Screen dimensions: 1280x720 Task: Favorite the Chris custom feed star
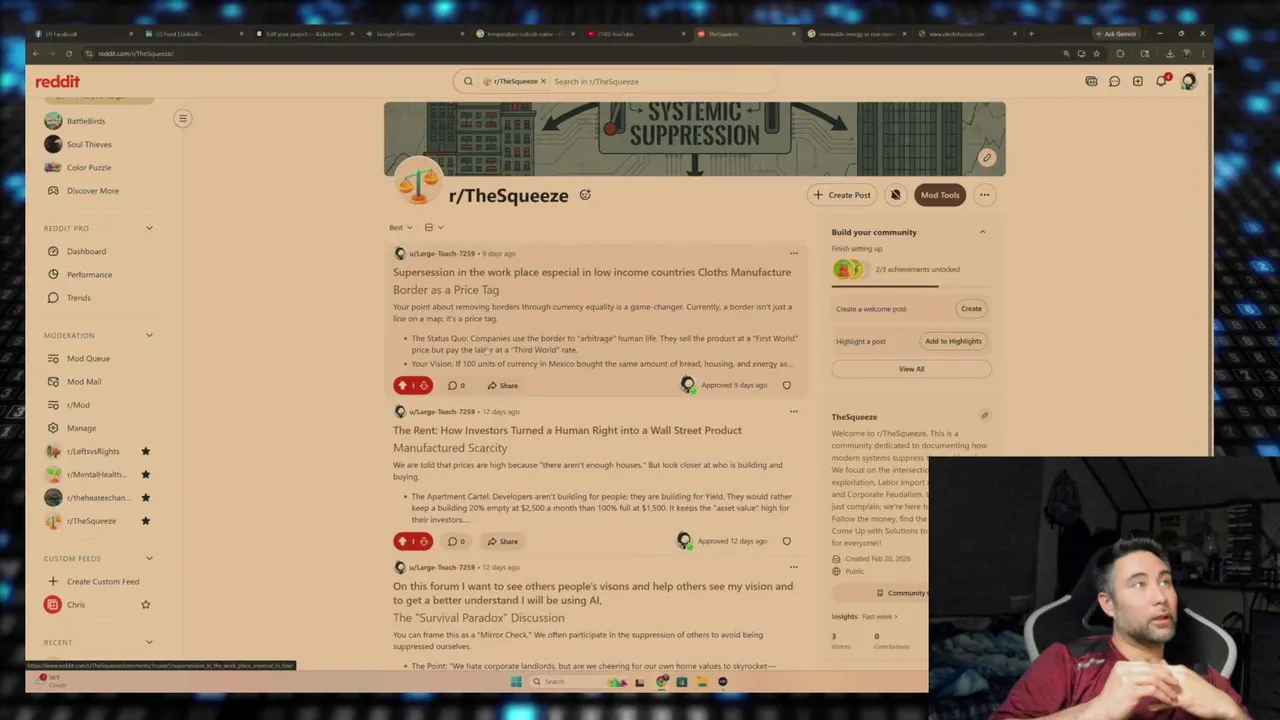pos(146,604)
